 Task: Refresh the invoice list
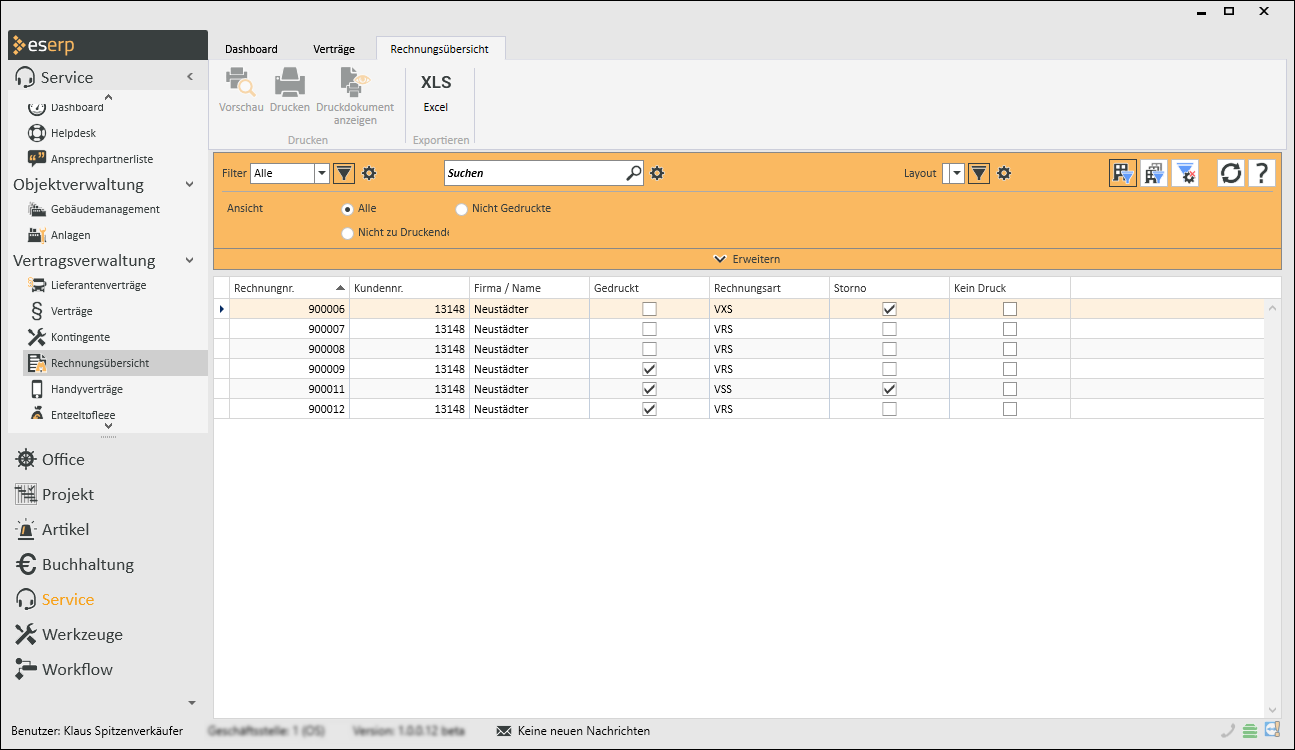tap(1231, 173)
